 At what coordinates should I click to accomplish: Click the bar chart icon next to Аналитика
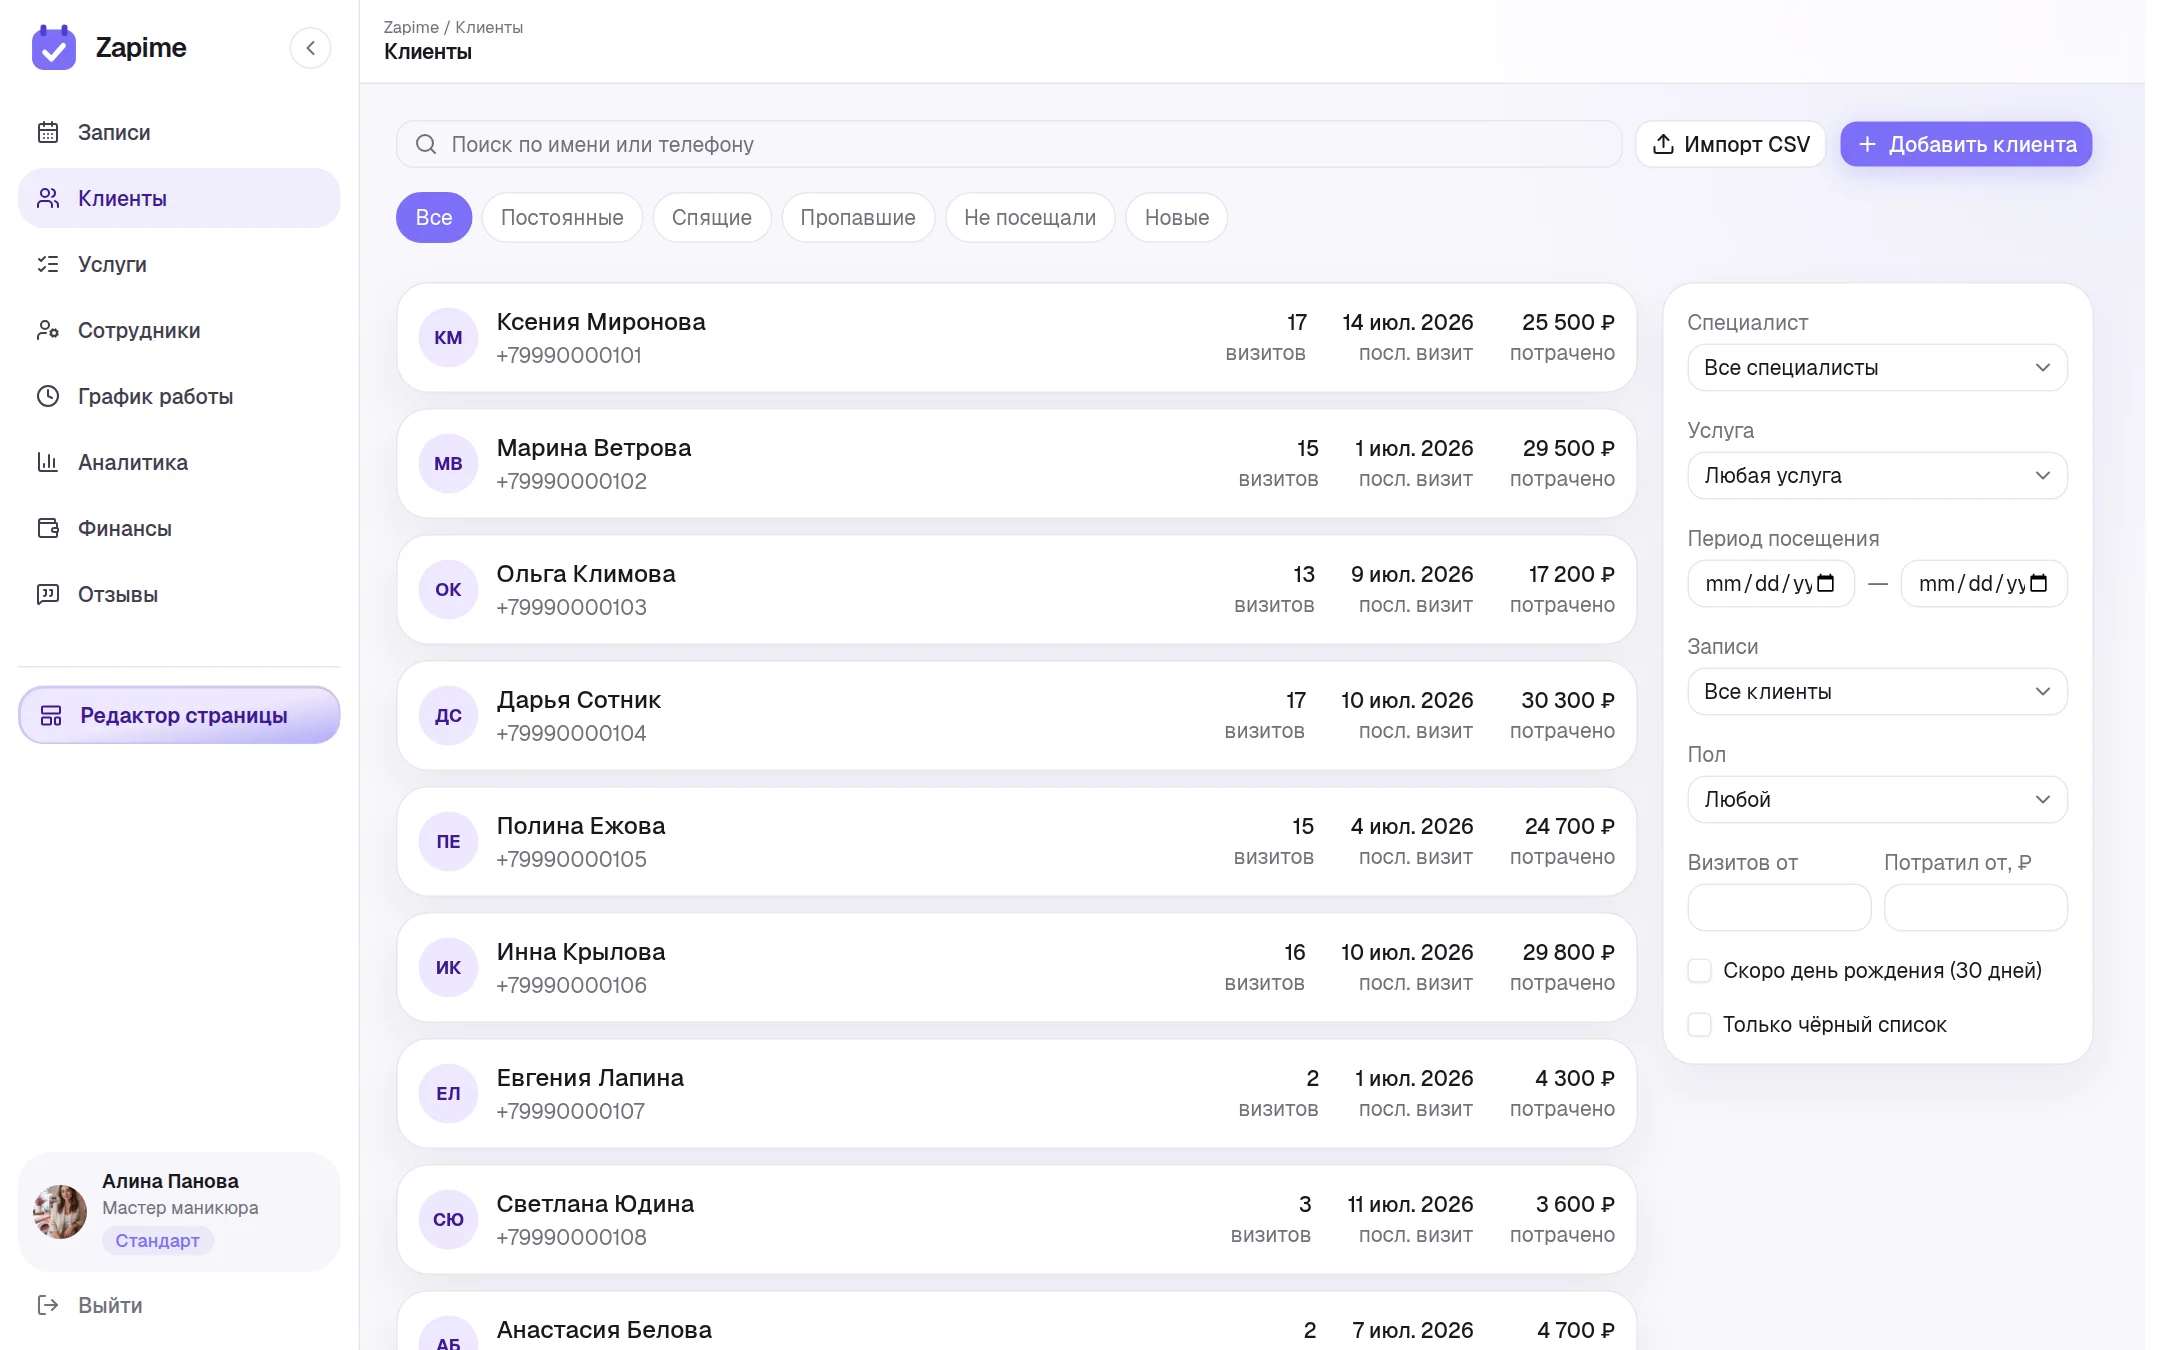[x=48, y=462]
